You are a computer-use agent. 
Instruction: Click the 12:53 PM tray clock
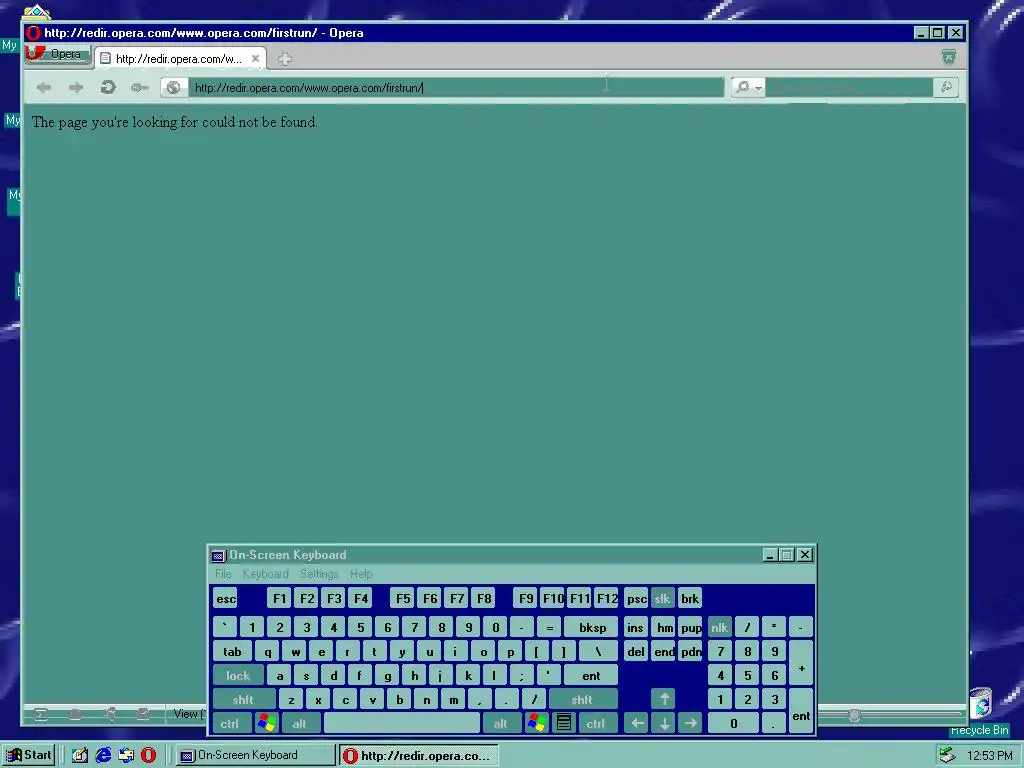coord(989,756)
